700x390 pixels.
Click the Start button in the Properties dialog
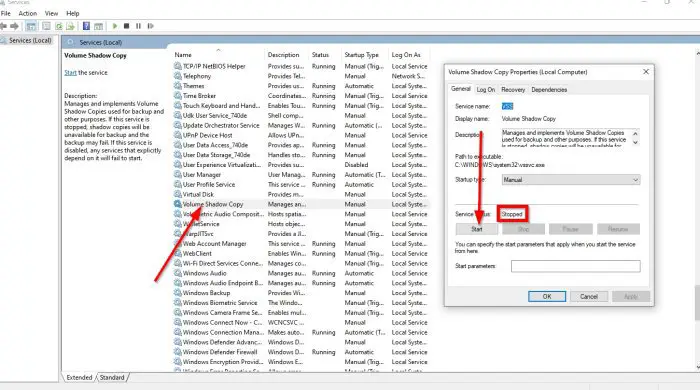(x=477, y=229)
